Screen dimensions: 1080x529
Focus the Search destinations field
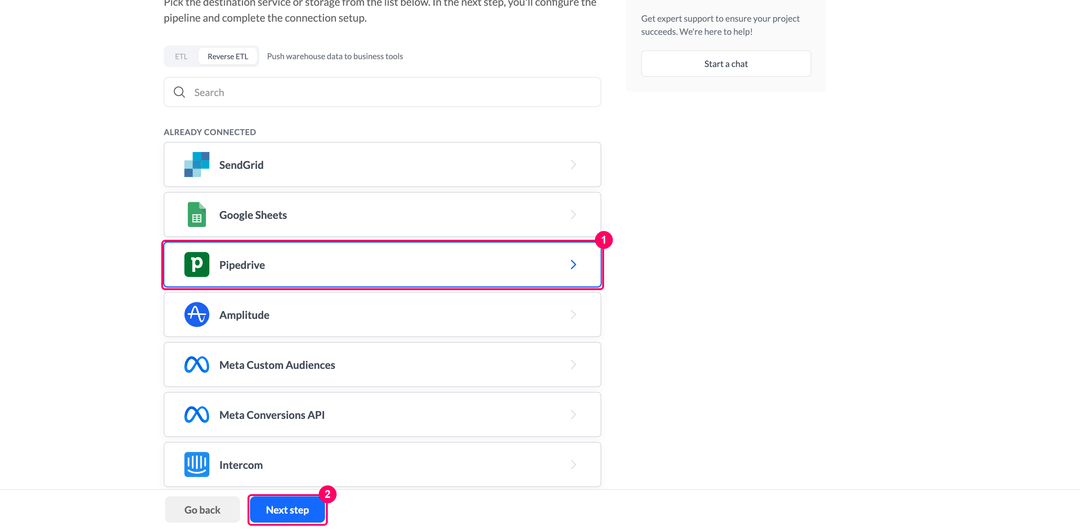click(x=382, y=92)
